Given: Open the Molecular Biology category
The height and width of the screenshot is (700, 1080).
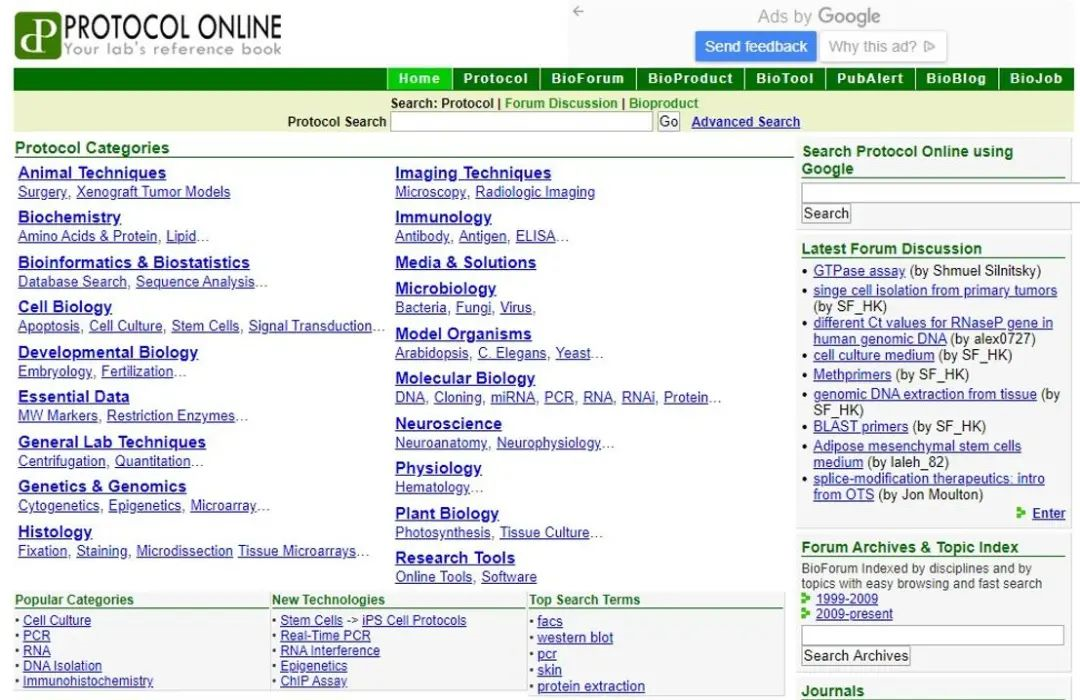Looking at the screenshot, I should pos(465,378).
